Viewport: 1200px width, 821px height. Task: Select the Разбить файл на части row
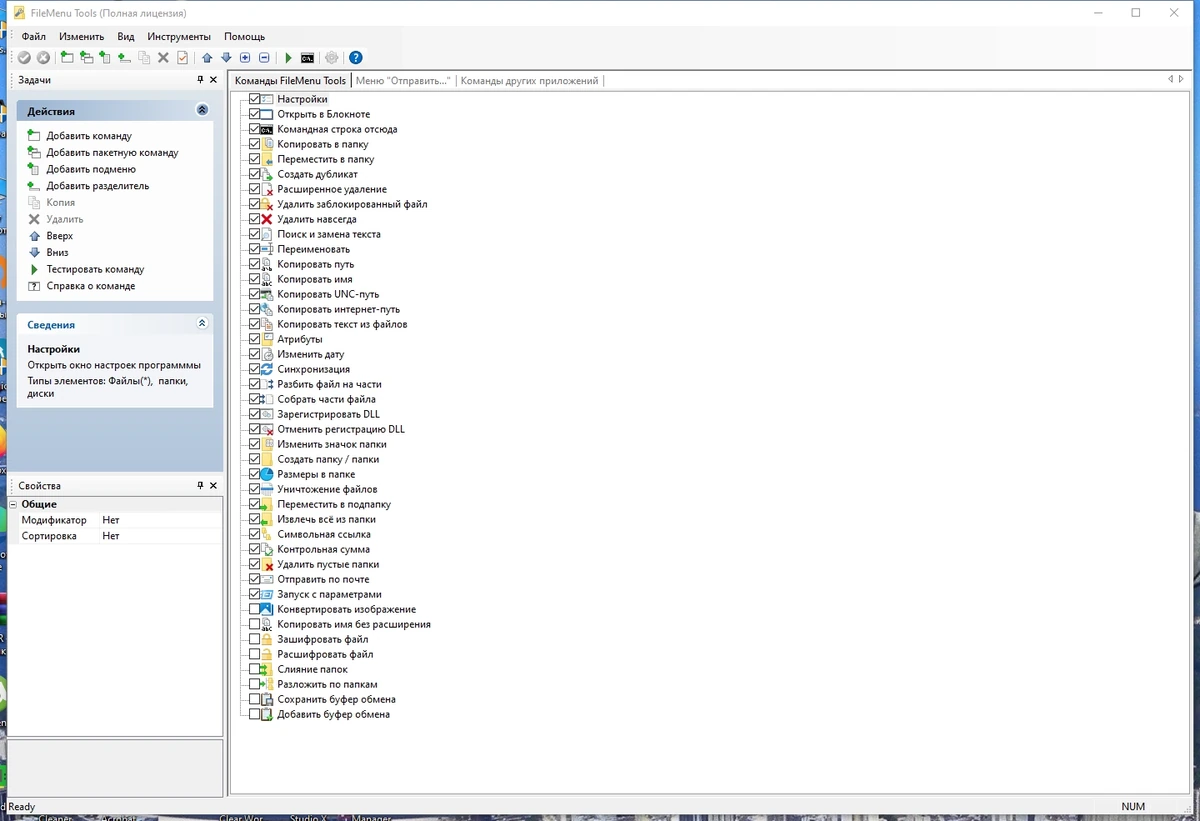tap(329, 384)
